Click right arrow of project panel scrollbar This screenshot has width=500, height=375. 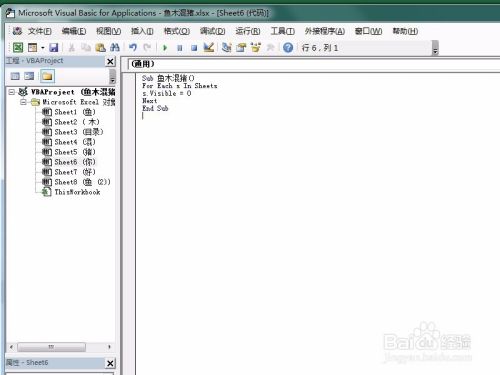click(109, 347)
